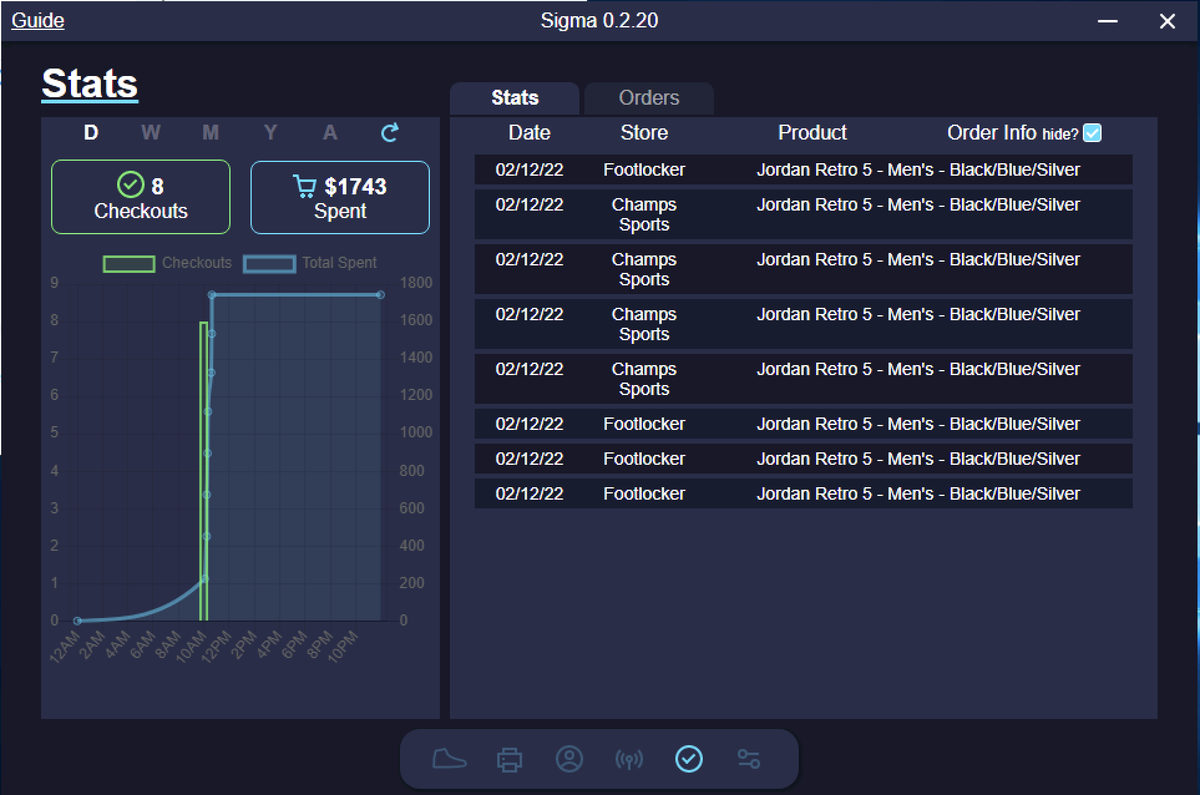Open the printer harvester icon
The height and width of the screenshot is (795, 1200).
point(509,759)
